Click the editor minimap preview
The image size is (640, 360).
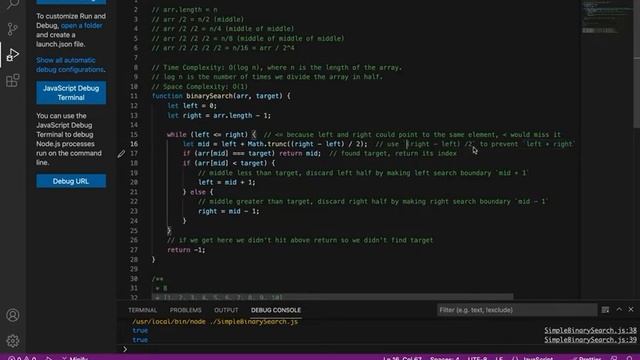tap(607, 18)
